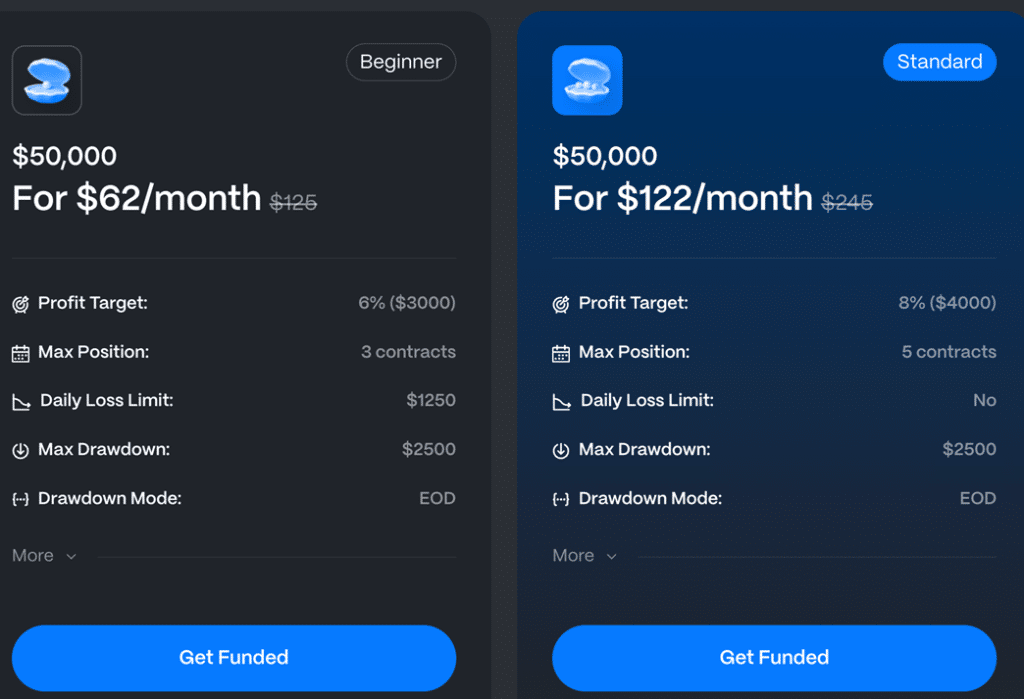Viewport: 1024px width, 699px height.
Task: Click the Profit Target icon in Standard plan
Action: pyautogui.click(x=560, y=304)
